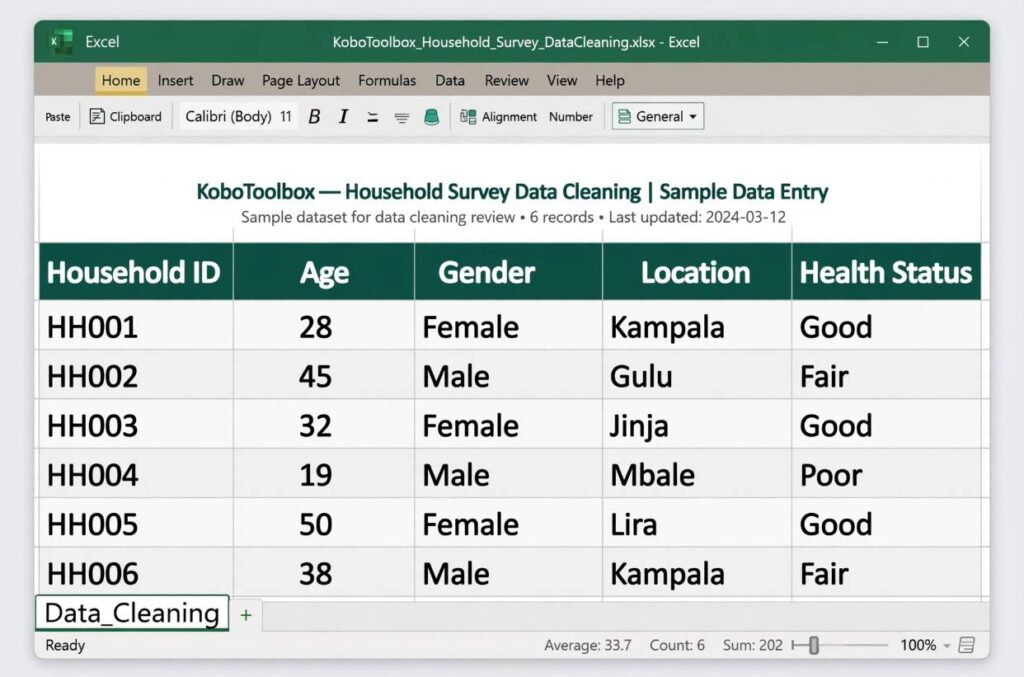Select the age cell 50
This screenshot has height=677, width=1024.
[324, 524]
